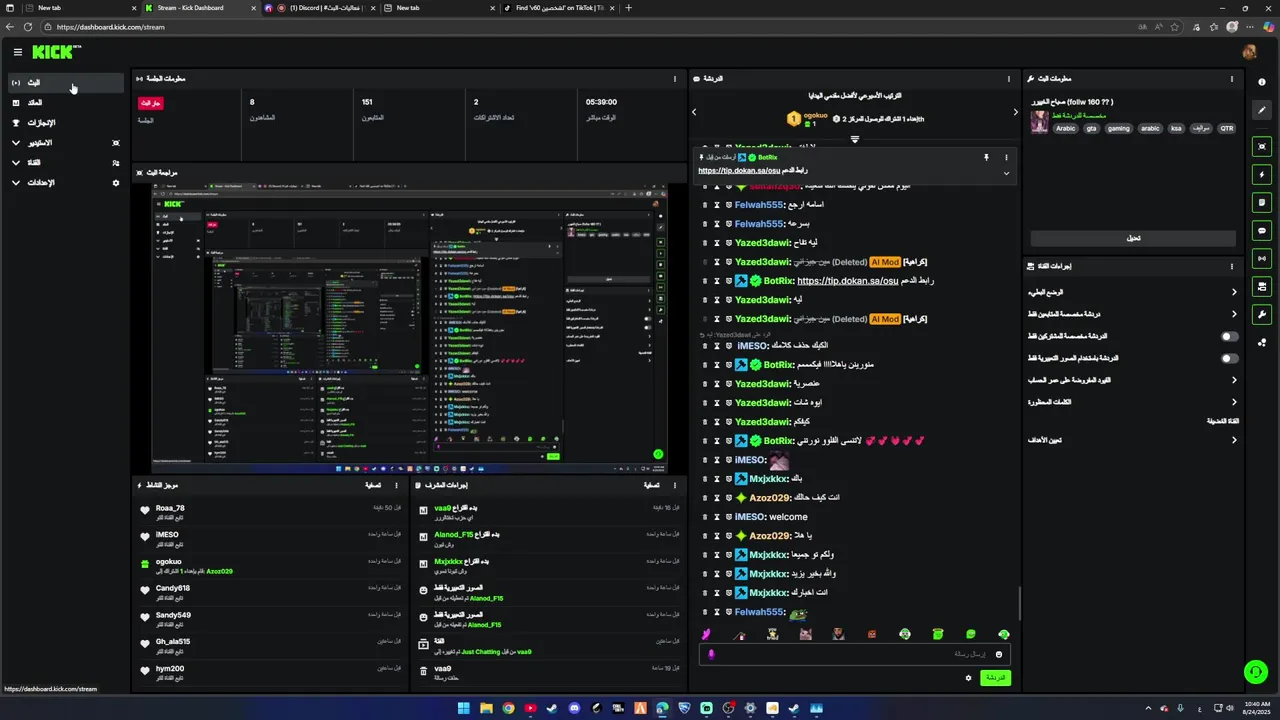Click the camera icon in the right sidebar
The height and width of the screenshot is (720, 1280).
(x=1262, y=286)
